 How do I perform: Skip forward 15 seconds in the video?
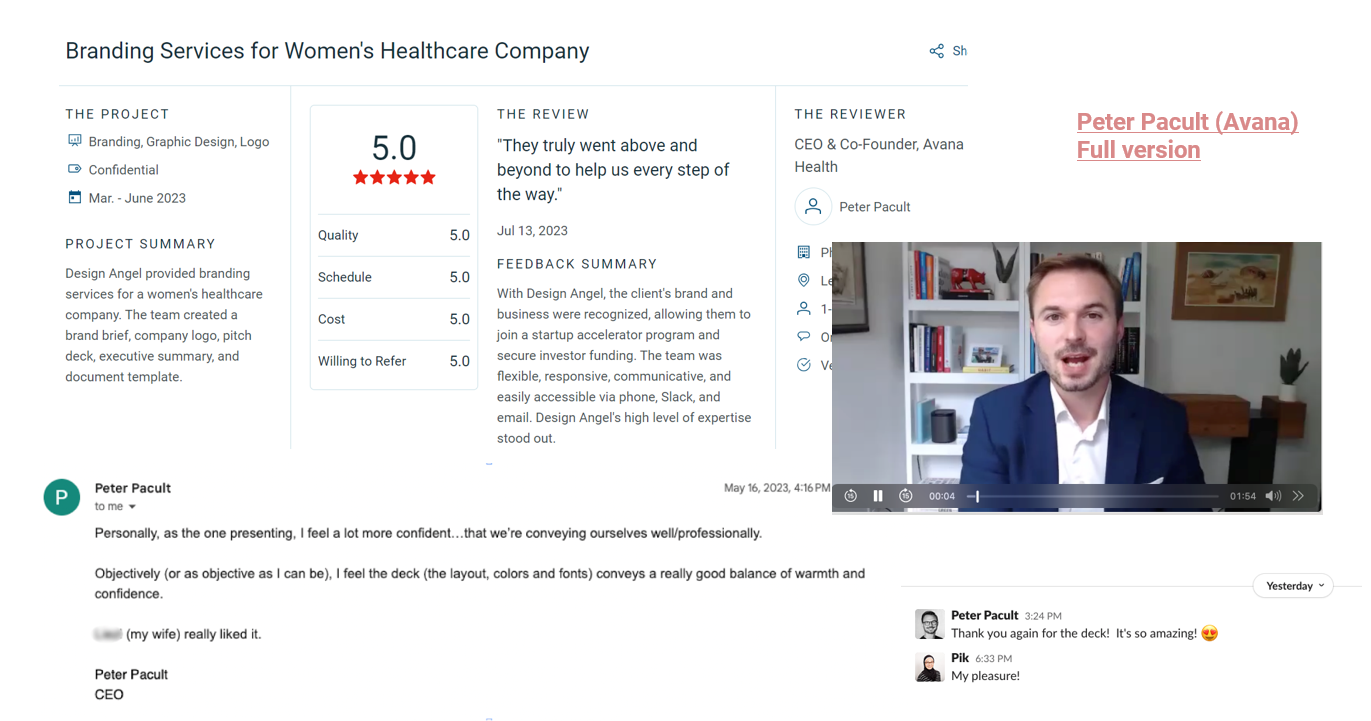click(905, 496)
